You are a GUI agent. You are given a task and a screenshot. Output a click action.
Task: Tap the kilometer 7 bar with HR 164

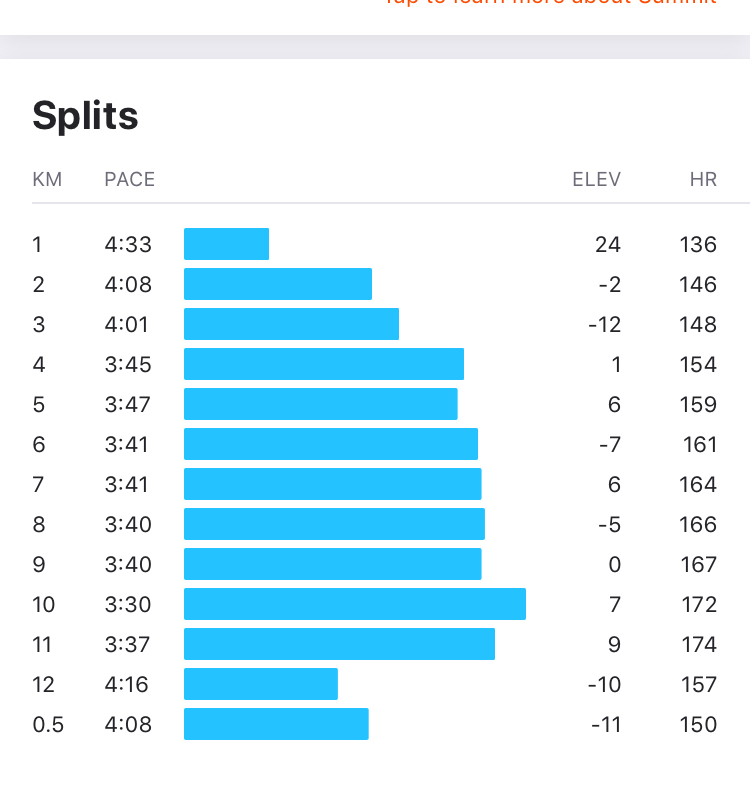(x=333, y=484)
